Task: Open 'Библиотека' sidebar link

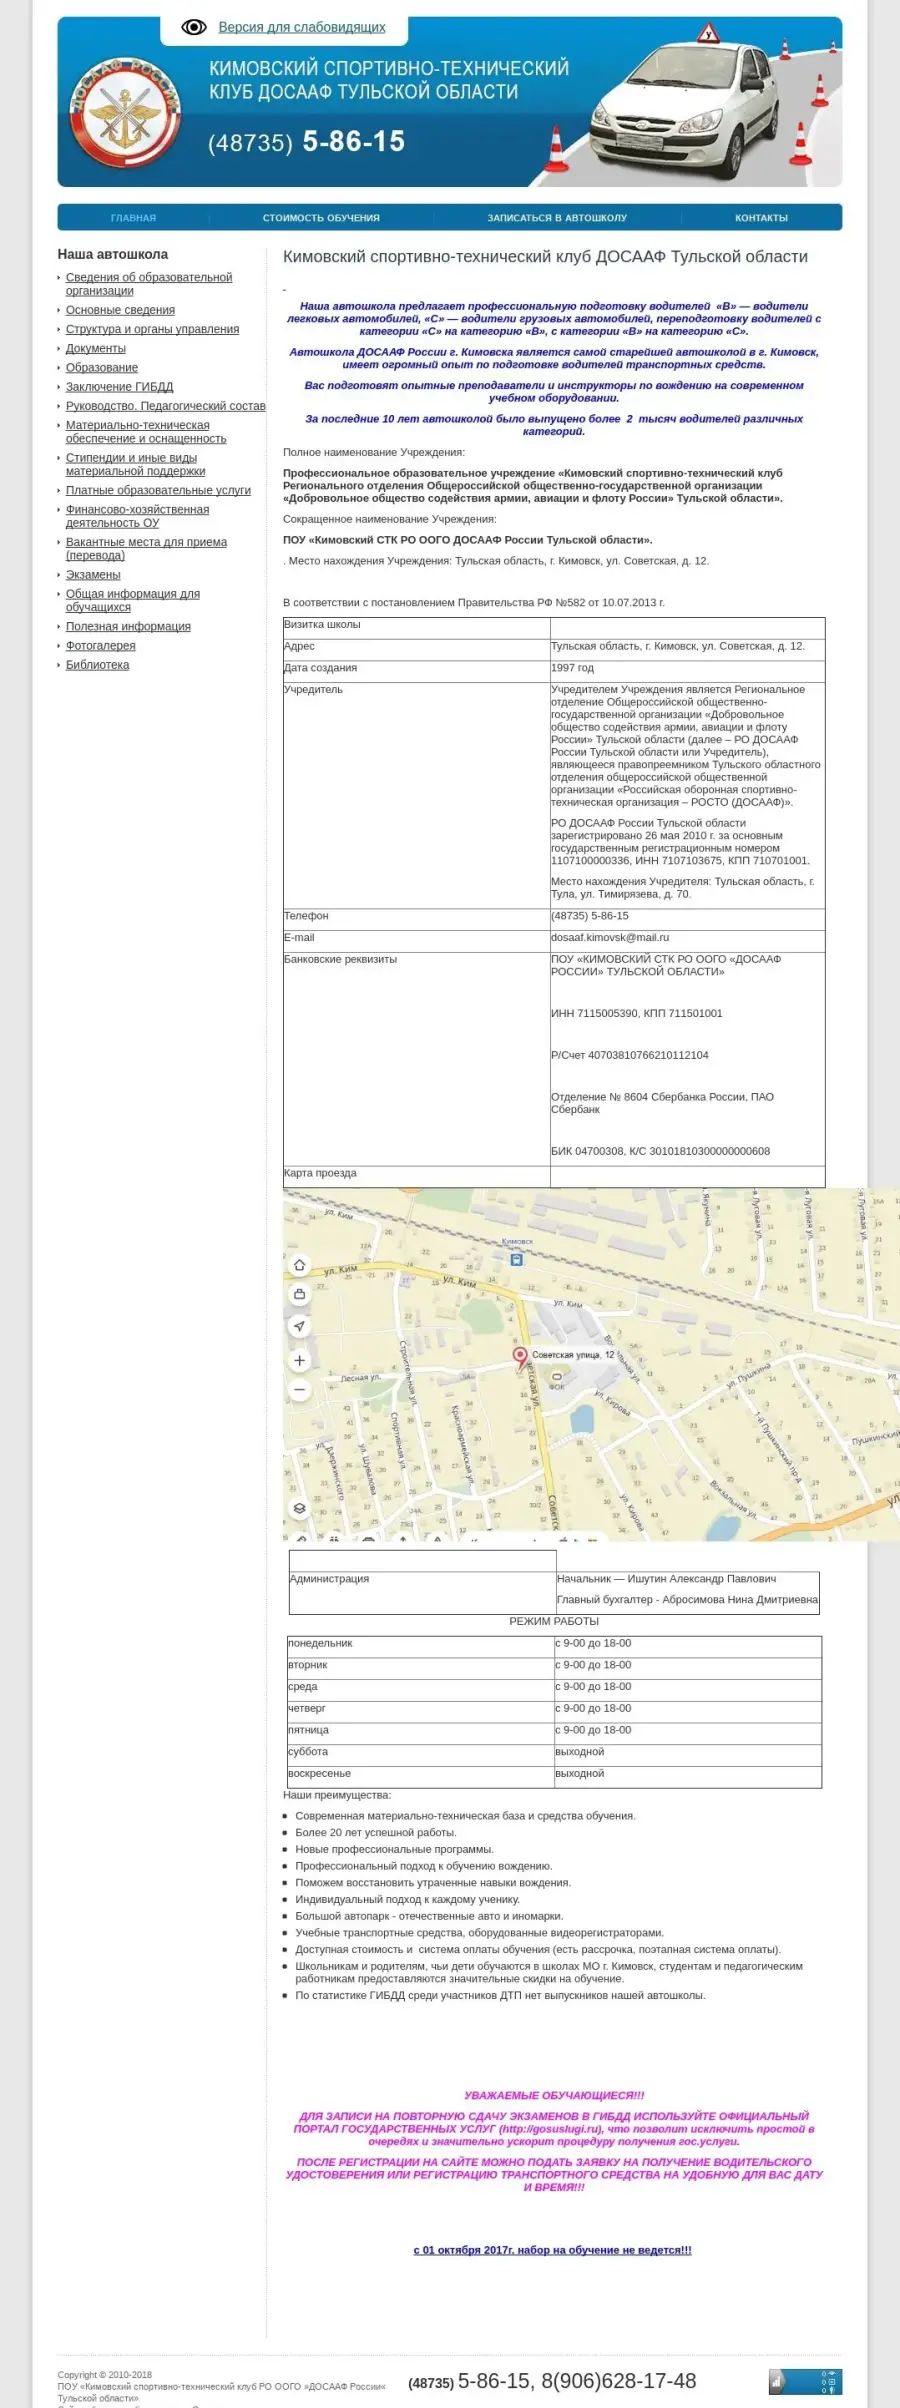Action: [x=97, y=664]
